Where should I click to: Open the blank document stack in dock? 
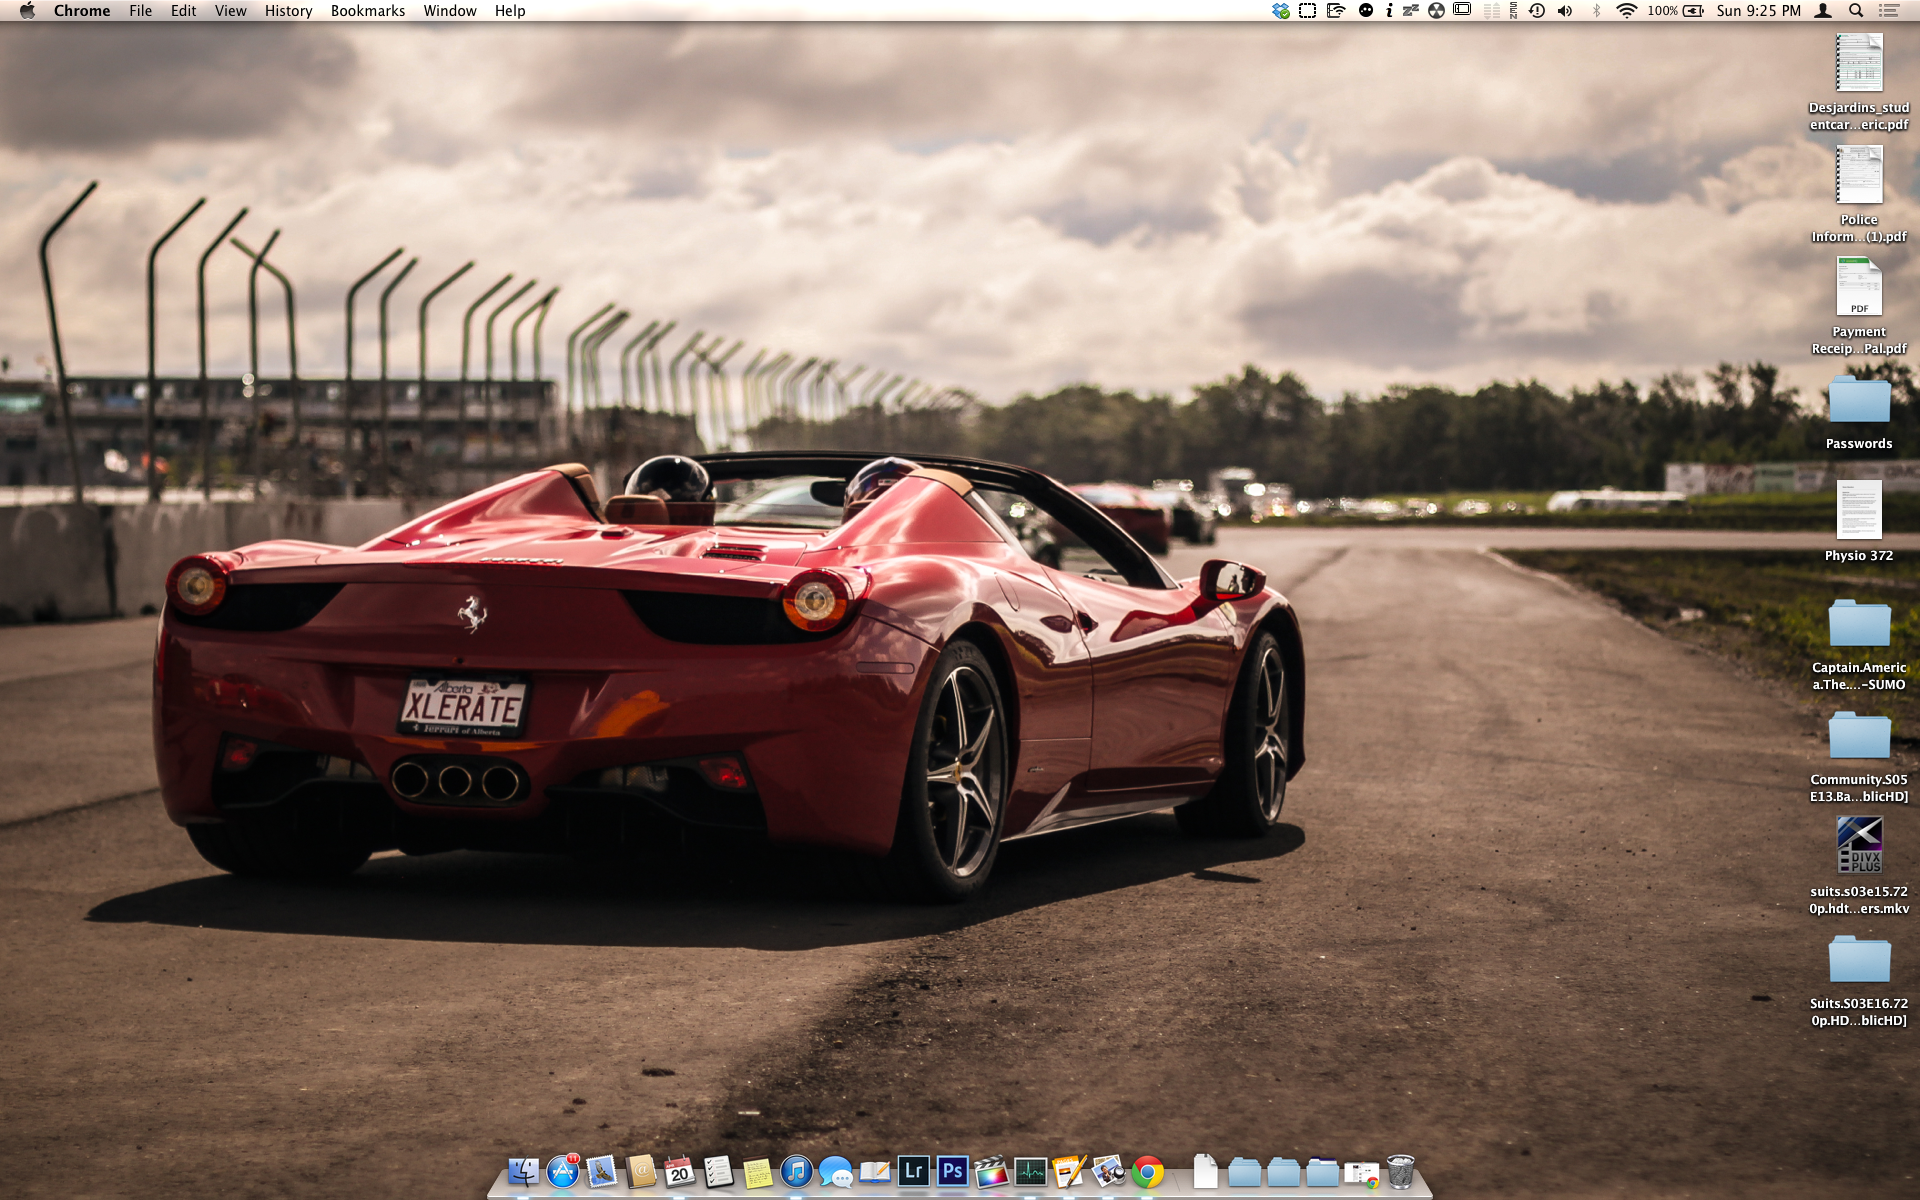click(1206, 1171)
